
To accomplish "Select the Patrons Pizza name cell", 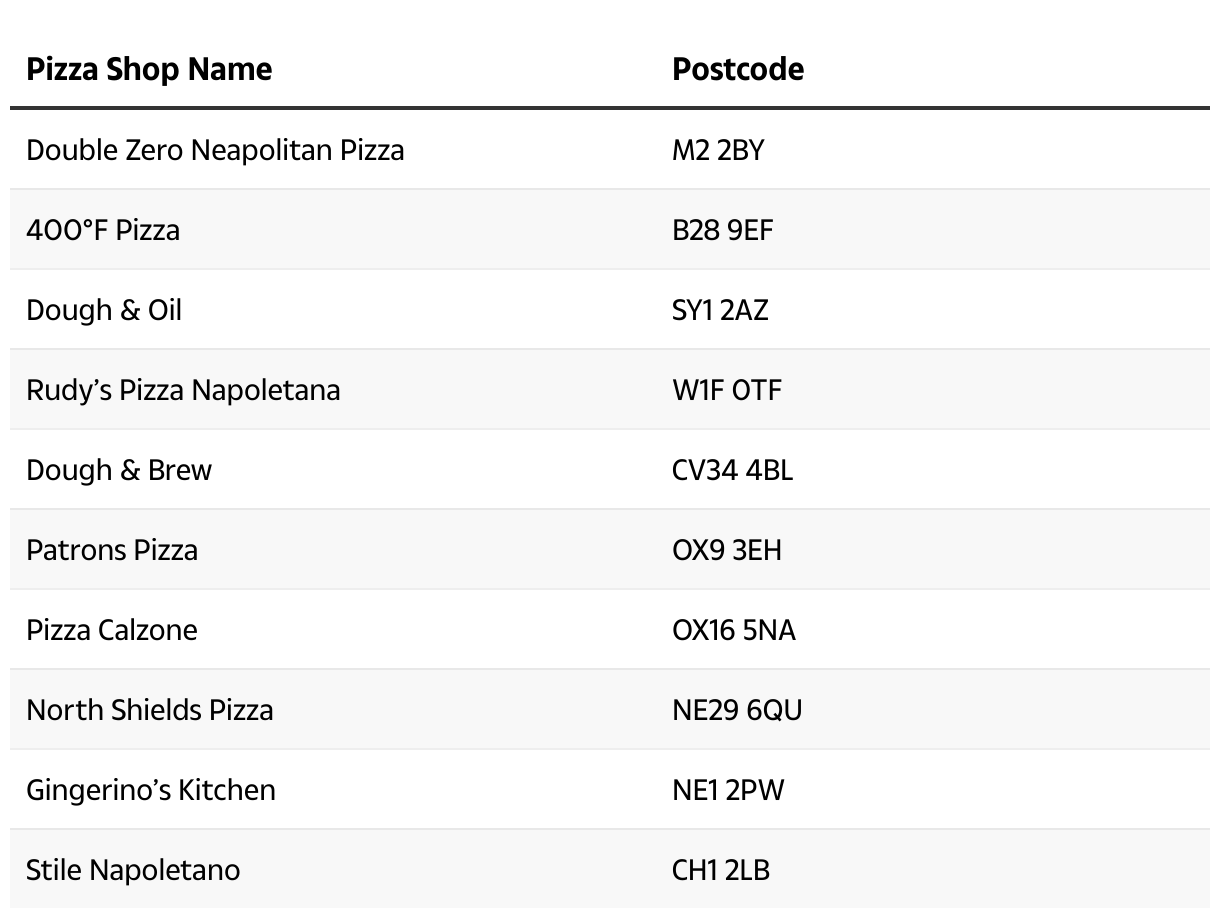I will click(112, 550).
